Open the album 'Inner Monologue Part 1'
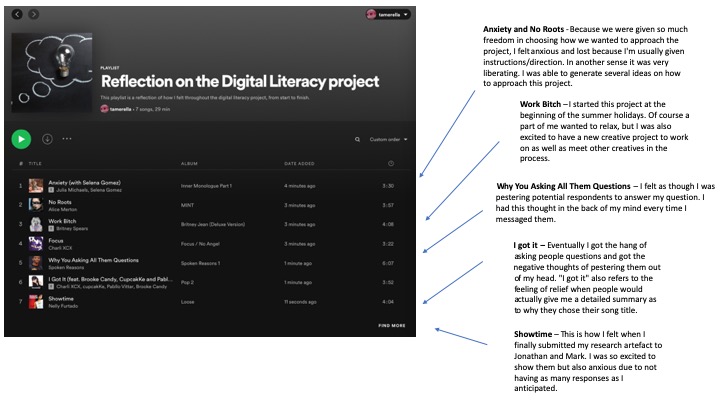 click(206, 186)
